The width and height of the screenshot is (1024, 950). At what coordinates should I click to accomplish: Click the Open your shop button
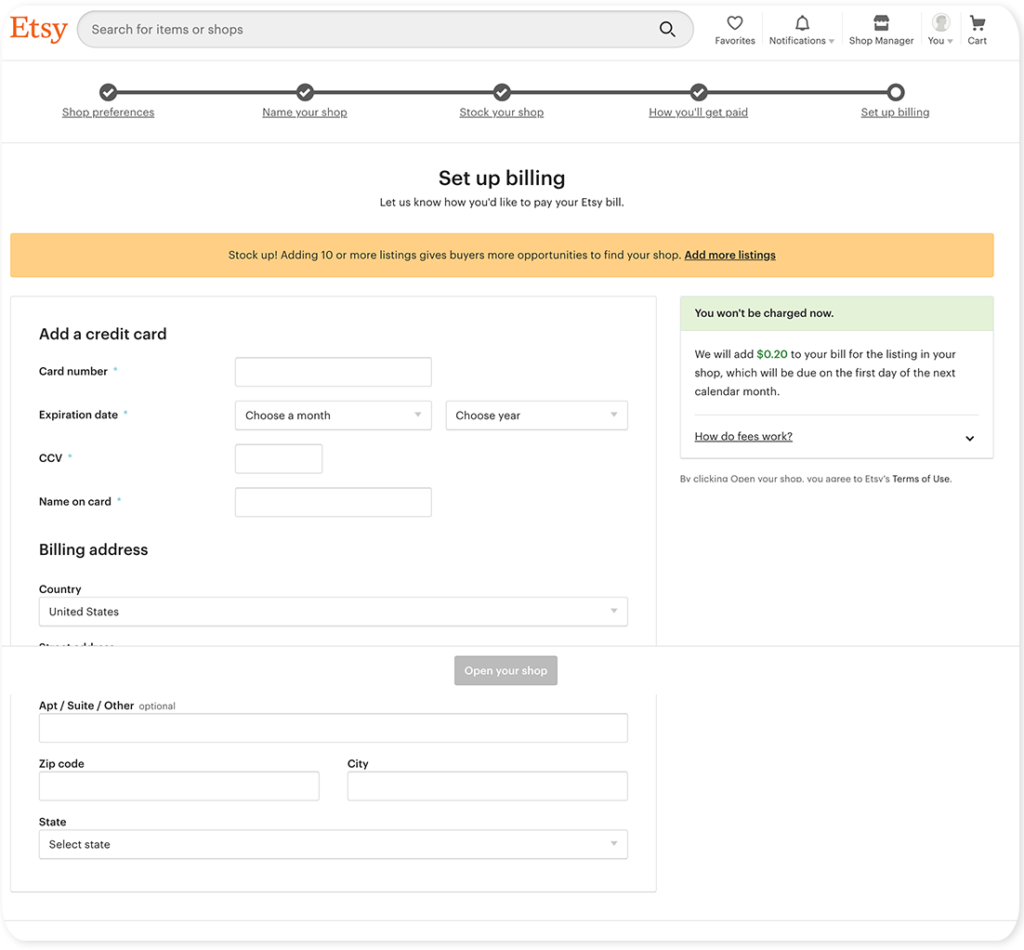(x=505, y=671)
